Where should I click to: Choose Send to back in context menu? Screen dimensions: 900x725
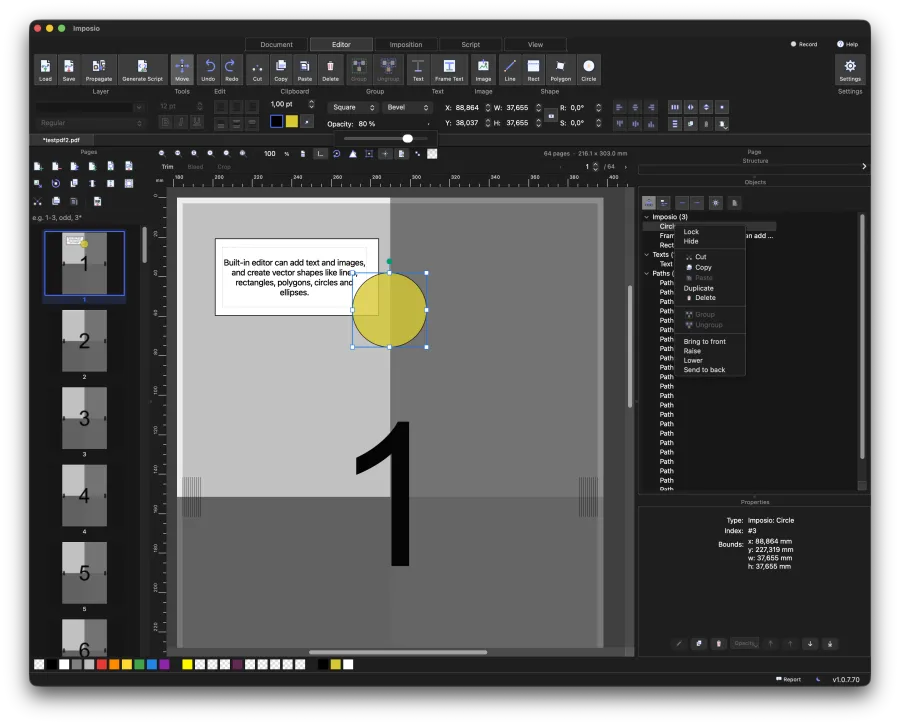[x=704, y=370]
